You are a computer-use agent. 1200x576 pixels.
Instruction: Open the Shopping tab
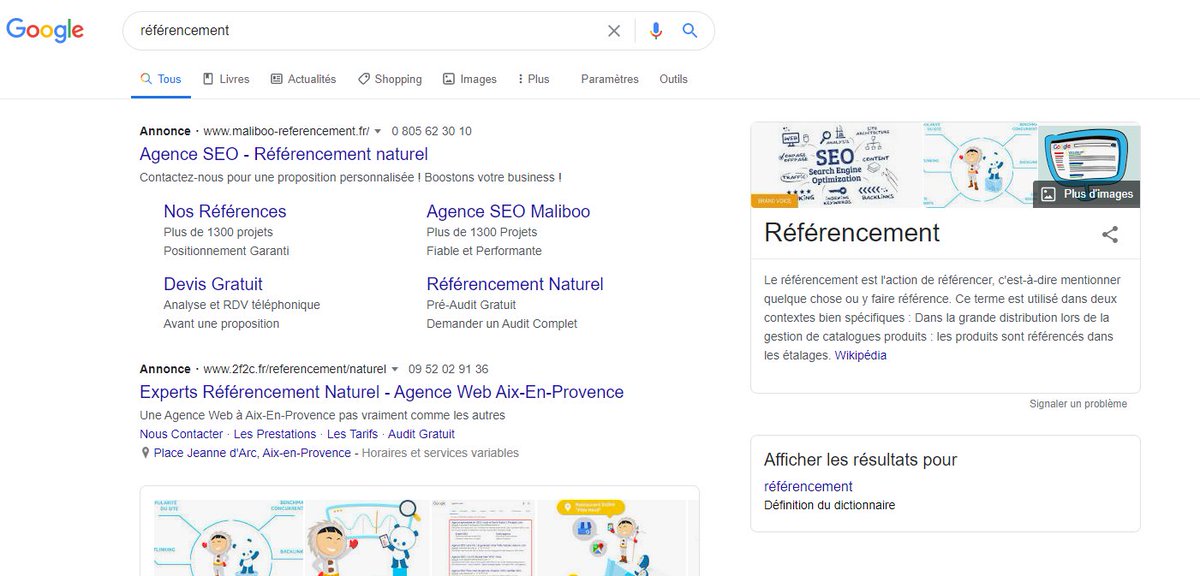390,79
